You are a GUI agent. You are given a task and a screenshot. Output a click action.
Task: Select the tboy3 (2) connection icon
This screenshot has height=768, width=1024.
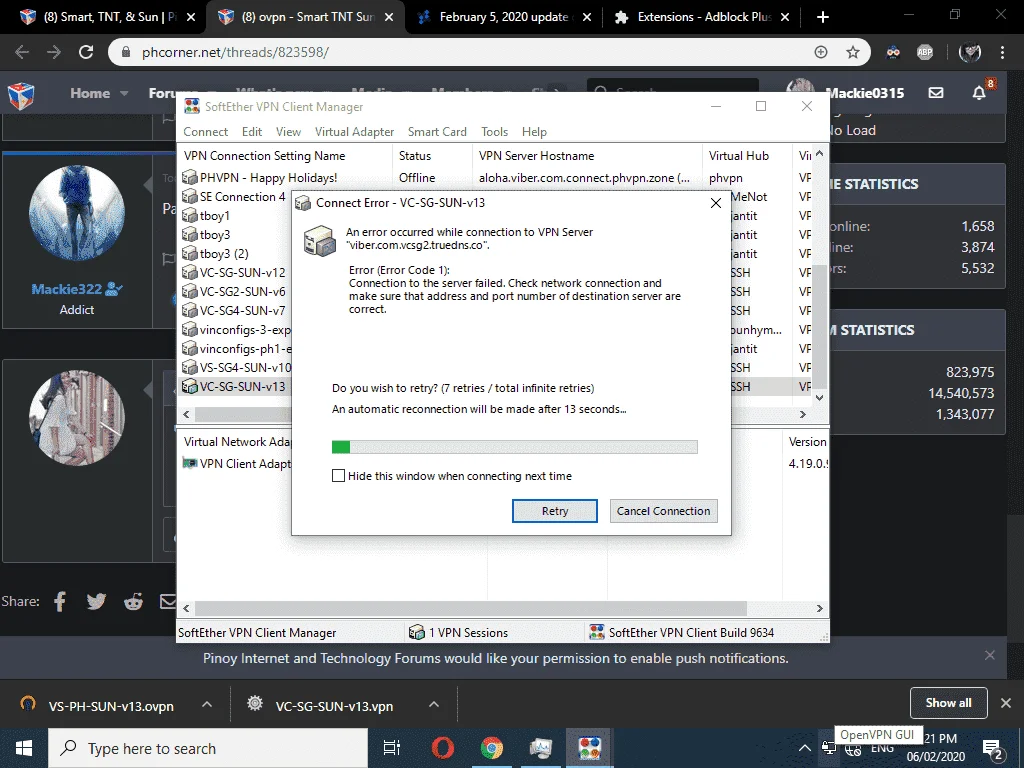tap(189, 253)
